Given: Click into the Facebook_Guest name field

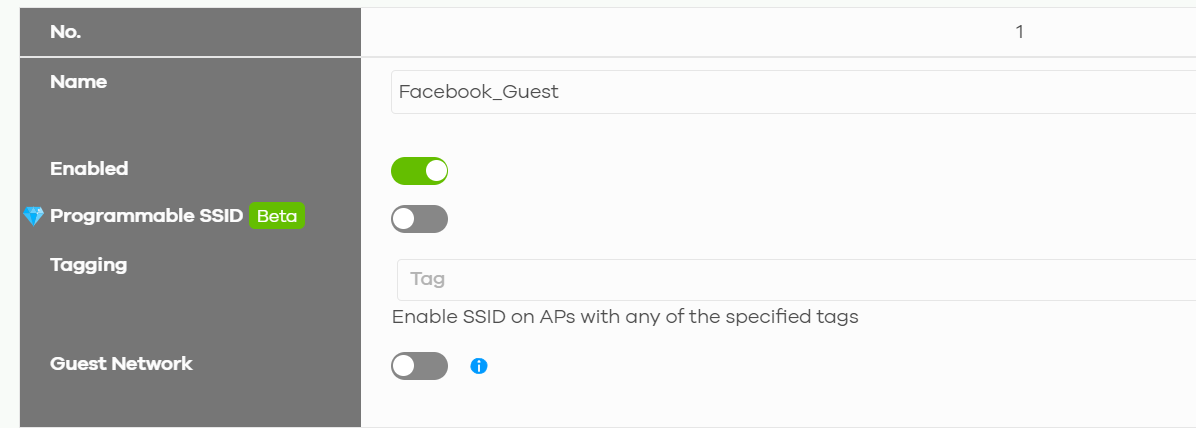Looking at the screenshot, I should coord(793,92).
